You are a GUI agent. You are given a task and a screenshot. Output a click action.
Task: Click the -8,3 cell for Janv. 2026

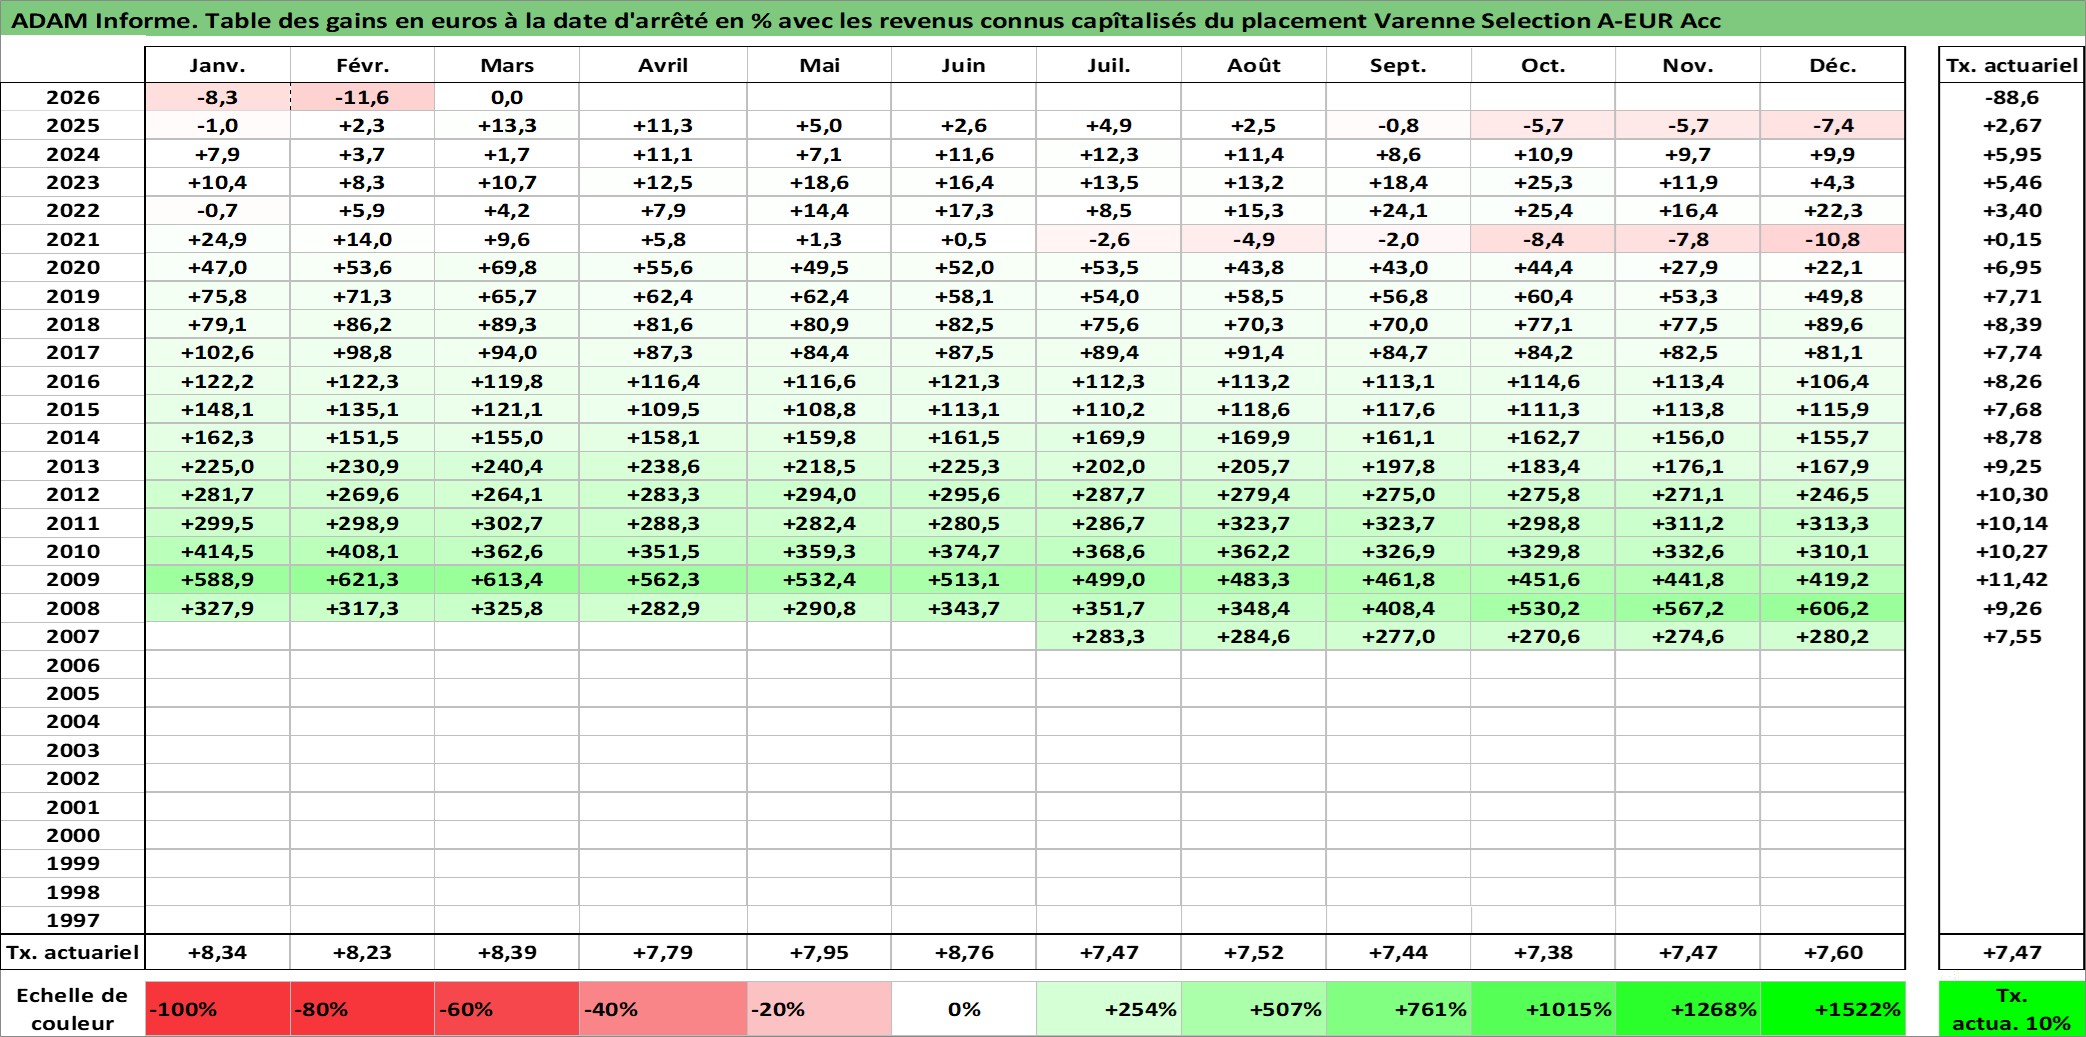click(x=217, y=97)
